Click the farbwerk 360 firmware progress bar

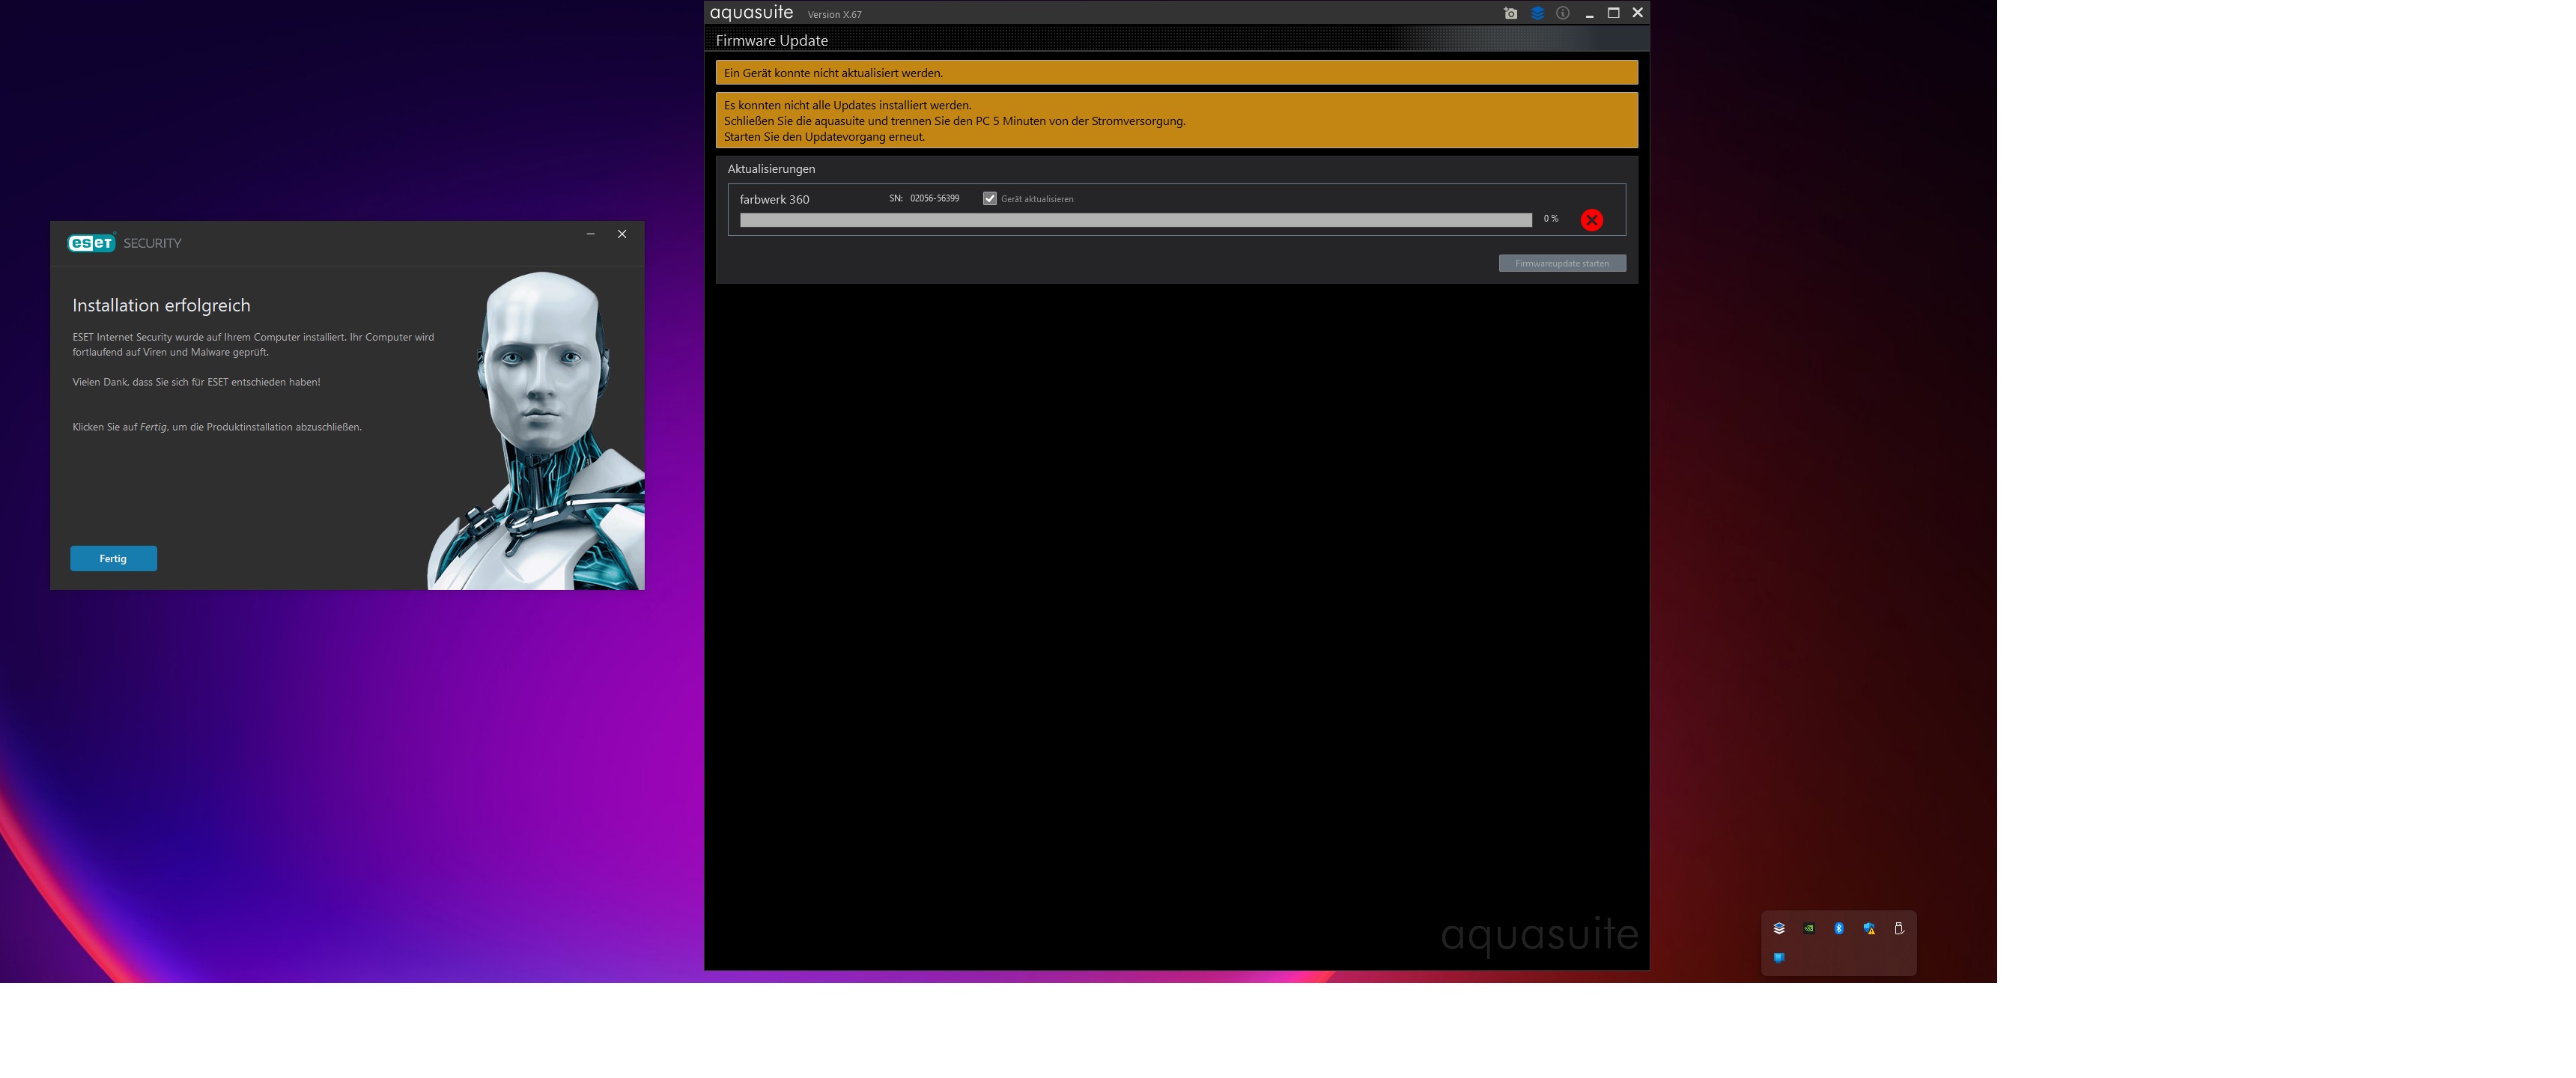tap(1136, 220)
